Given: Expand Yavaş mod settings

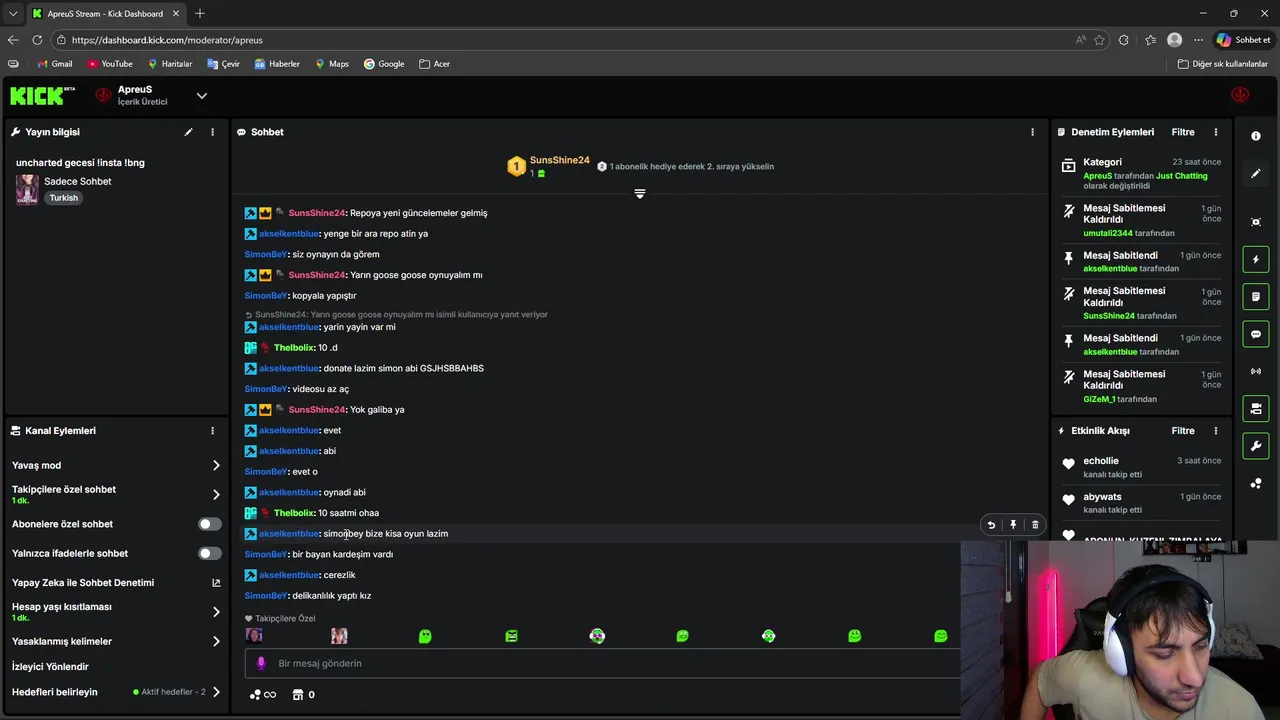Looking at the screenshot, I should pos(216,465).
